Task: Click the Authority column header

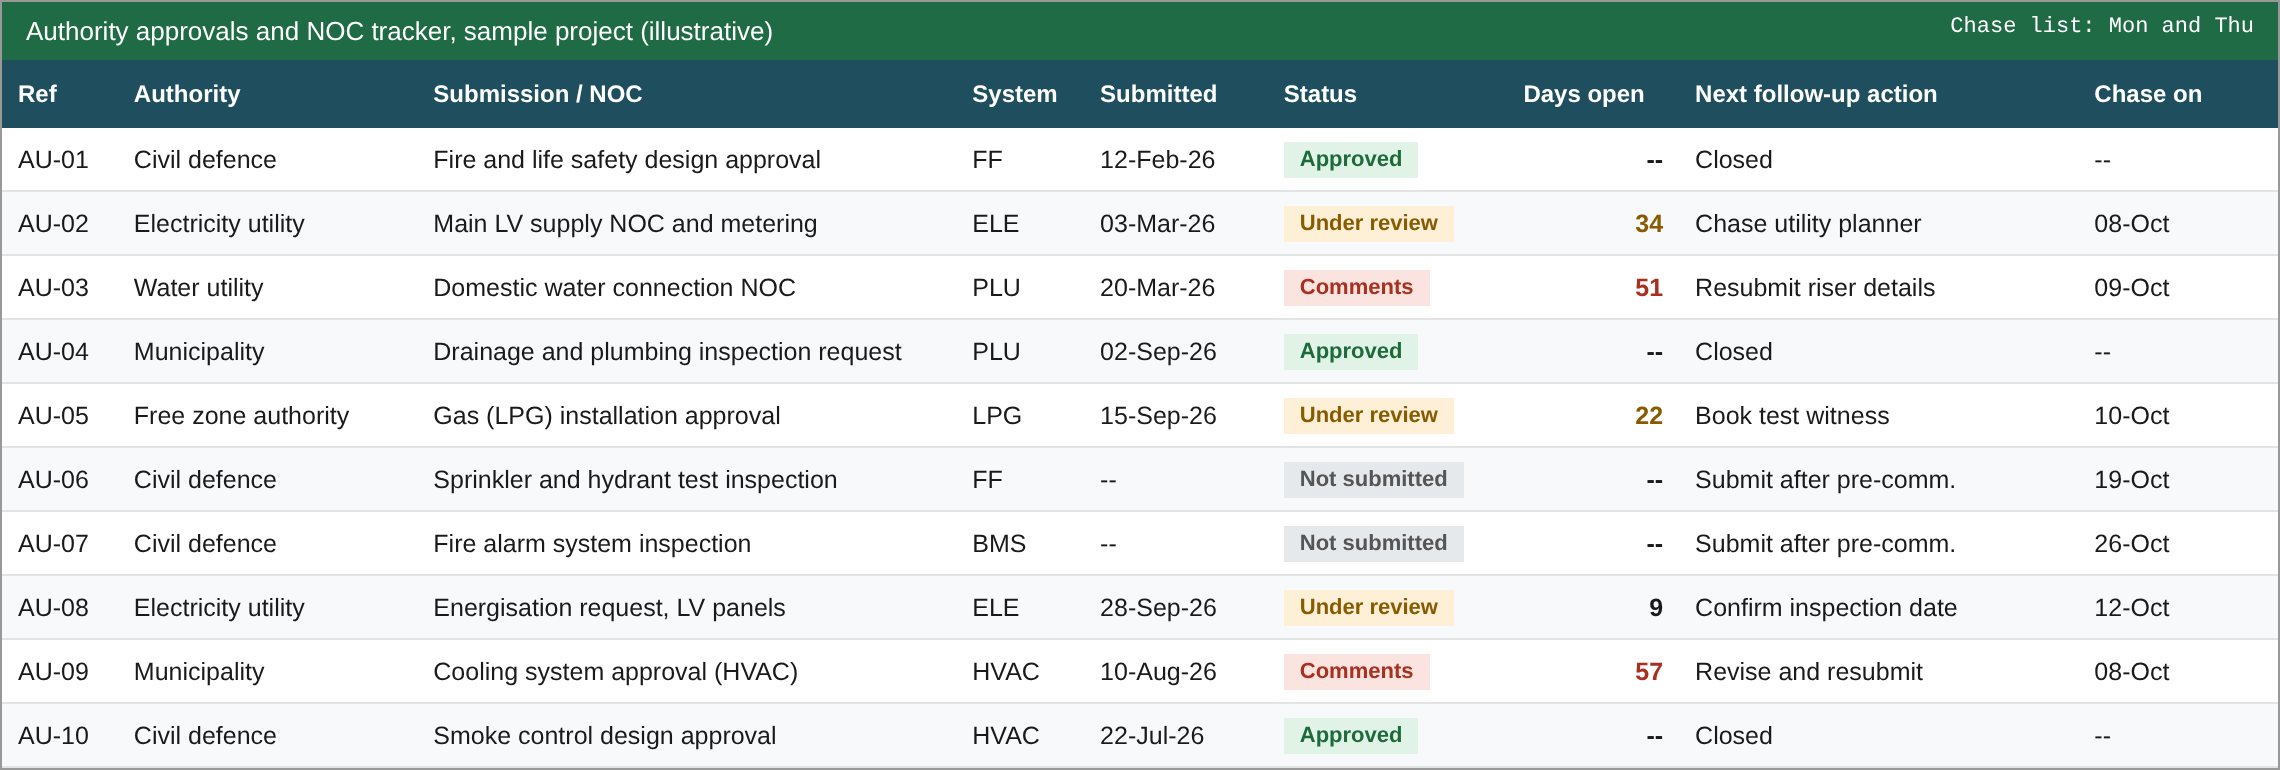Action: [x=187, y=94]
